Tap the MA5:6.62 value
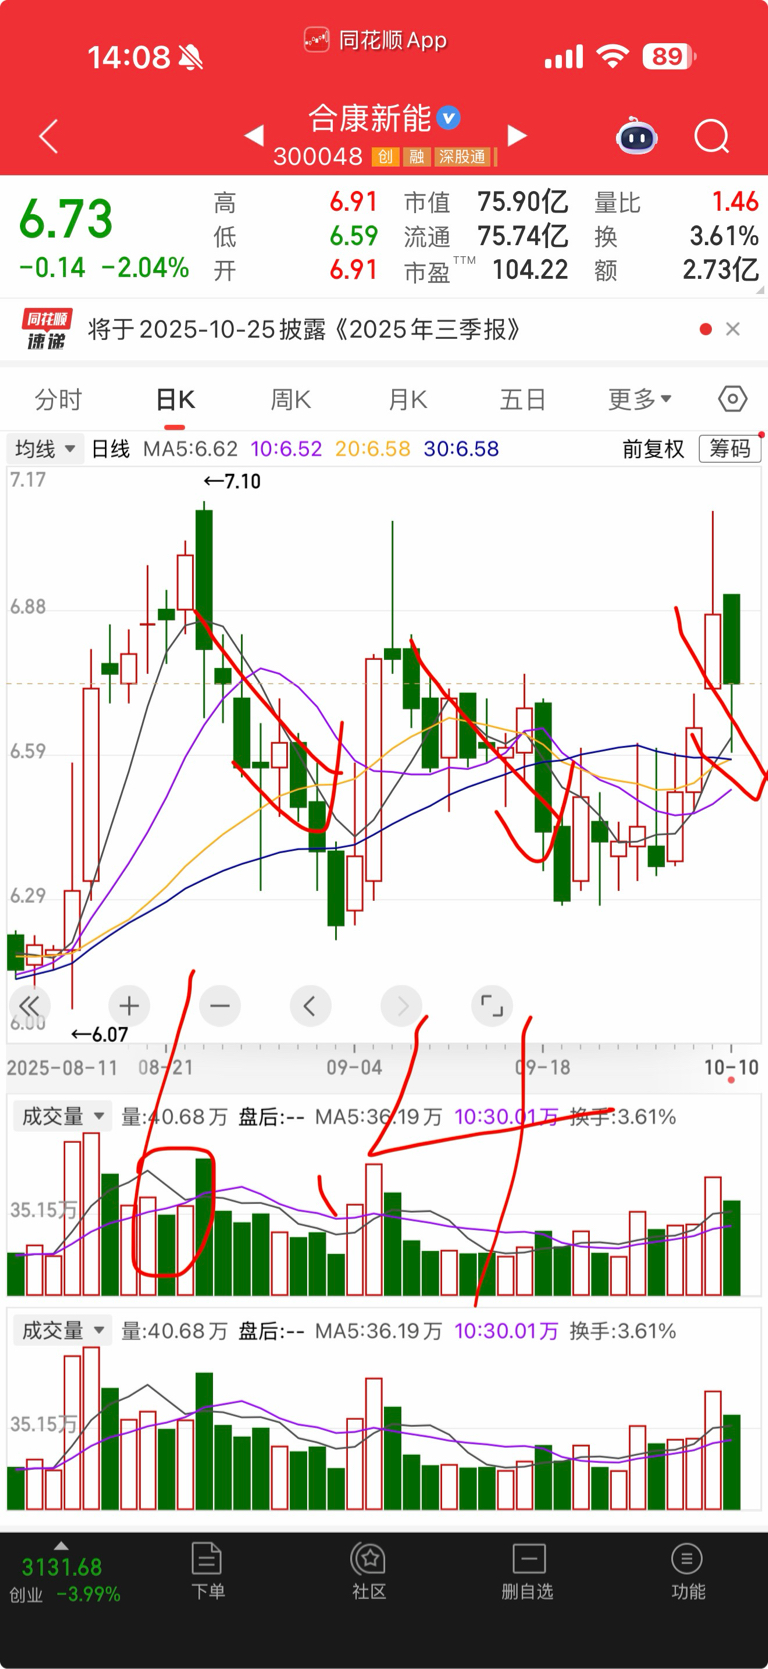This screenshot has width=768, height=1669. (x=191, y=449)
